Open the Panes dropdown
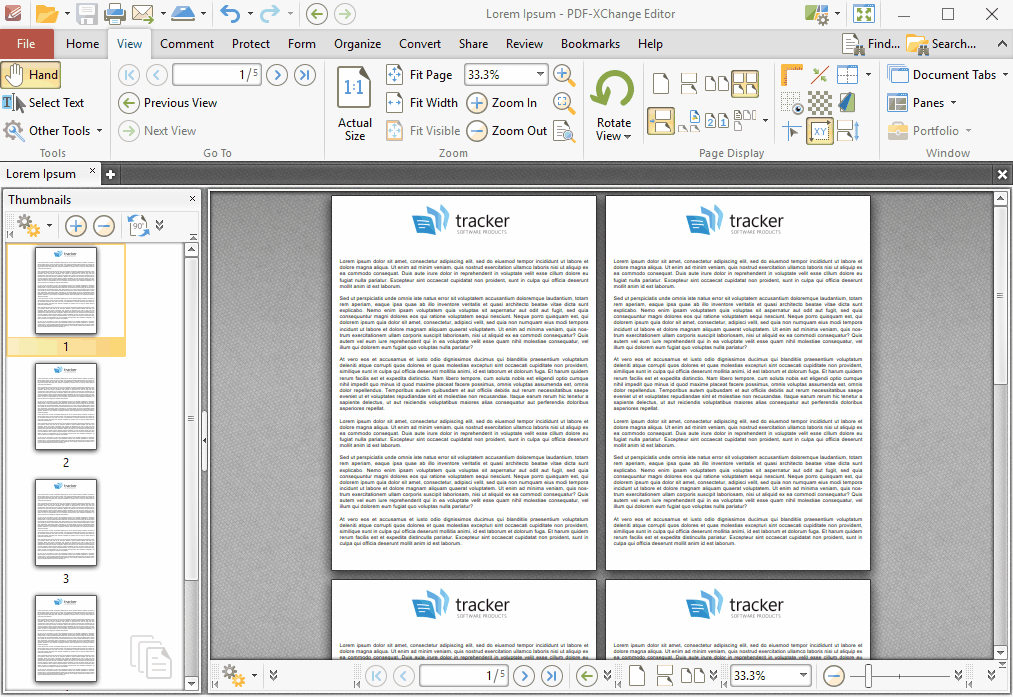This screenshot has width=1013, height=697. pyautogui.click(x=953, y=103)
